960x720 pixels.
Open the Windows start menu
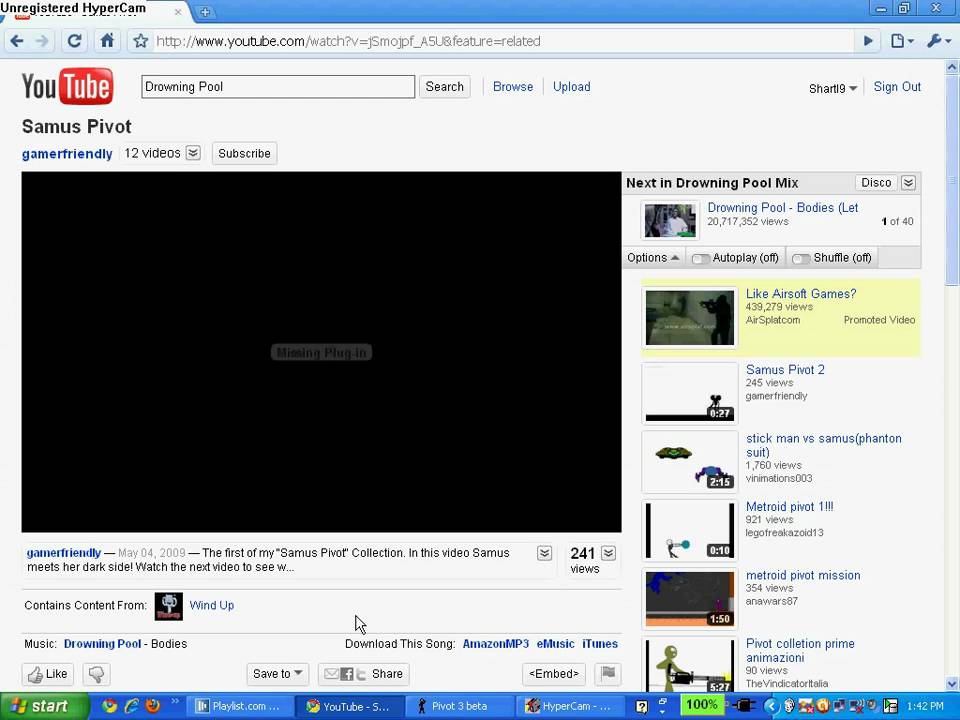point(43,706)
